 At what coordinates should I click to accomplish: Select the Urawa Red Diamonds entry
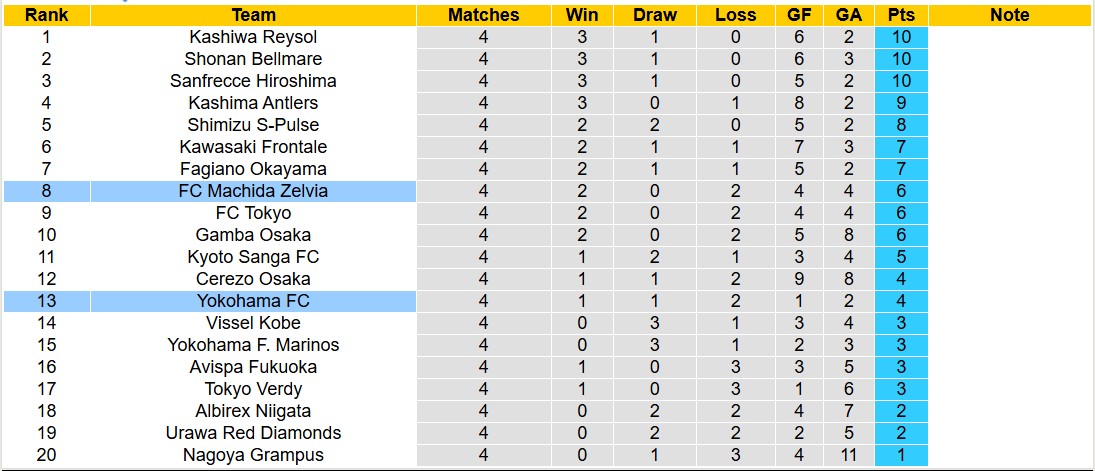[x=253, y=433]
